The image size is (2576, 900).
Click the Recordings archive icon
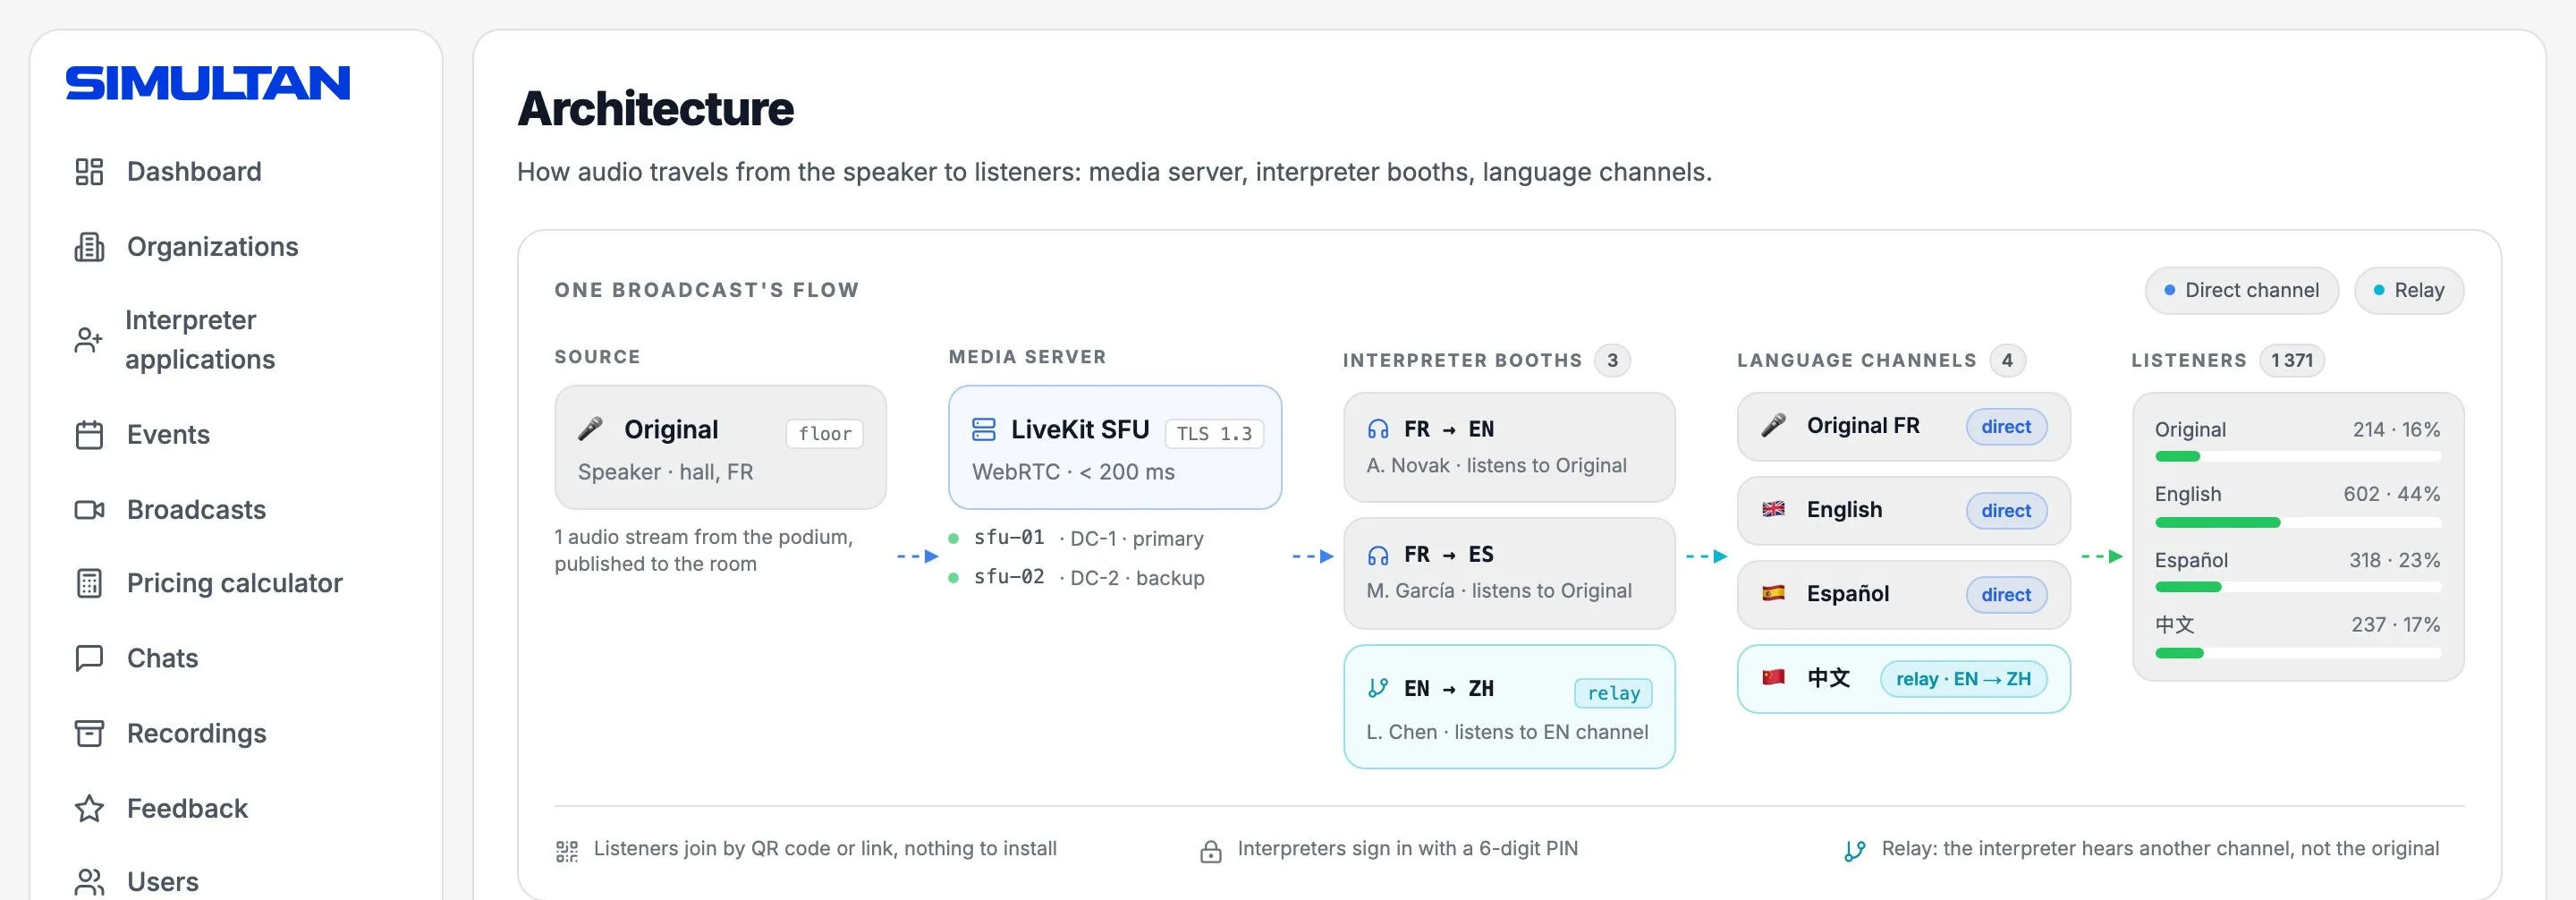click(89, 733)
